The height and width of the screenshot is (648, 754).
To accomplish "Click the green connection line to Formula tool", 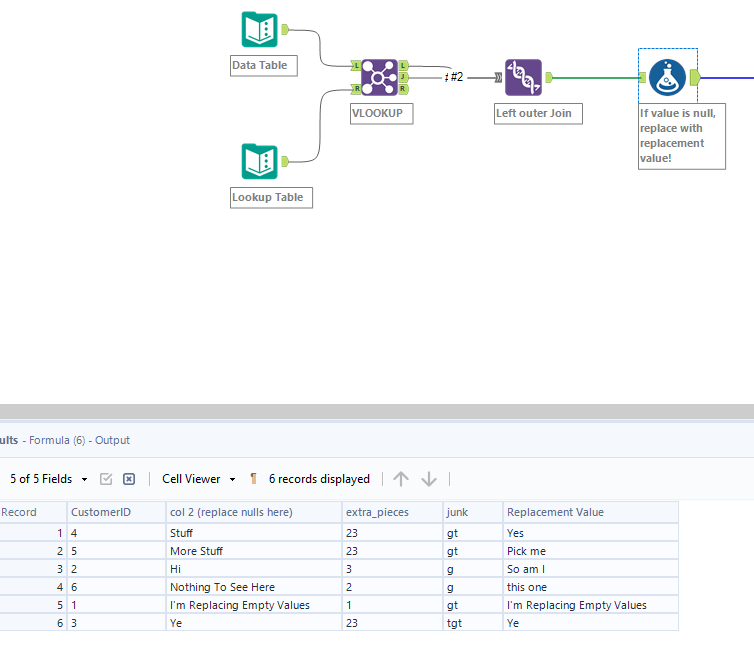I will click(x=596, y=77).
